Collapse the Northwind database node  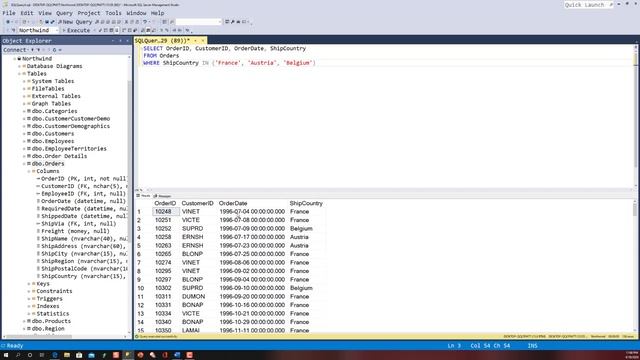15,59
